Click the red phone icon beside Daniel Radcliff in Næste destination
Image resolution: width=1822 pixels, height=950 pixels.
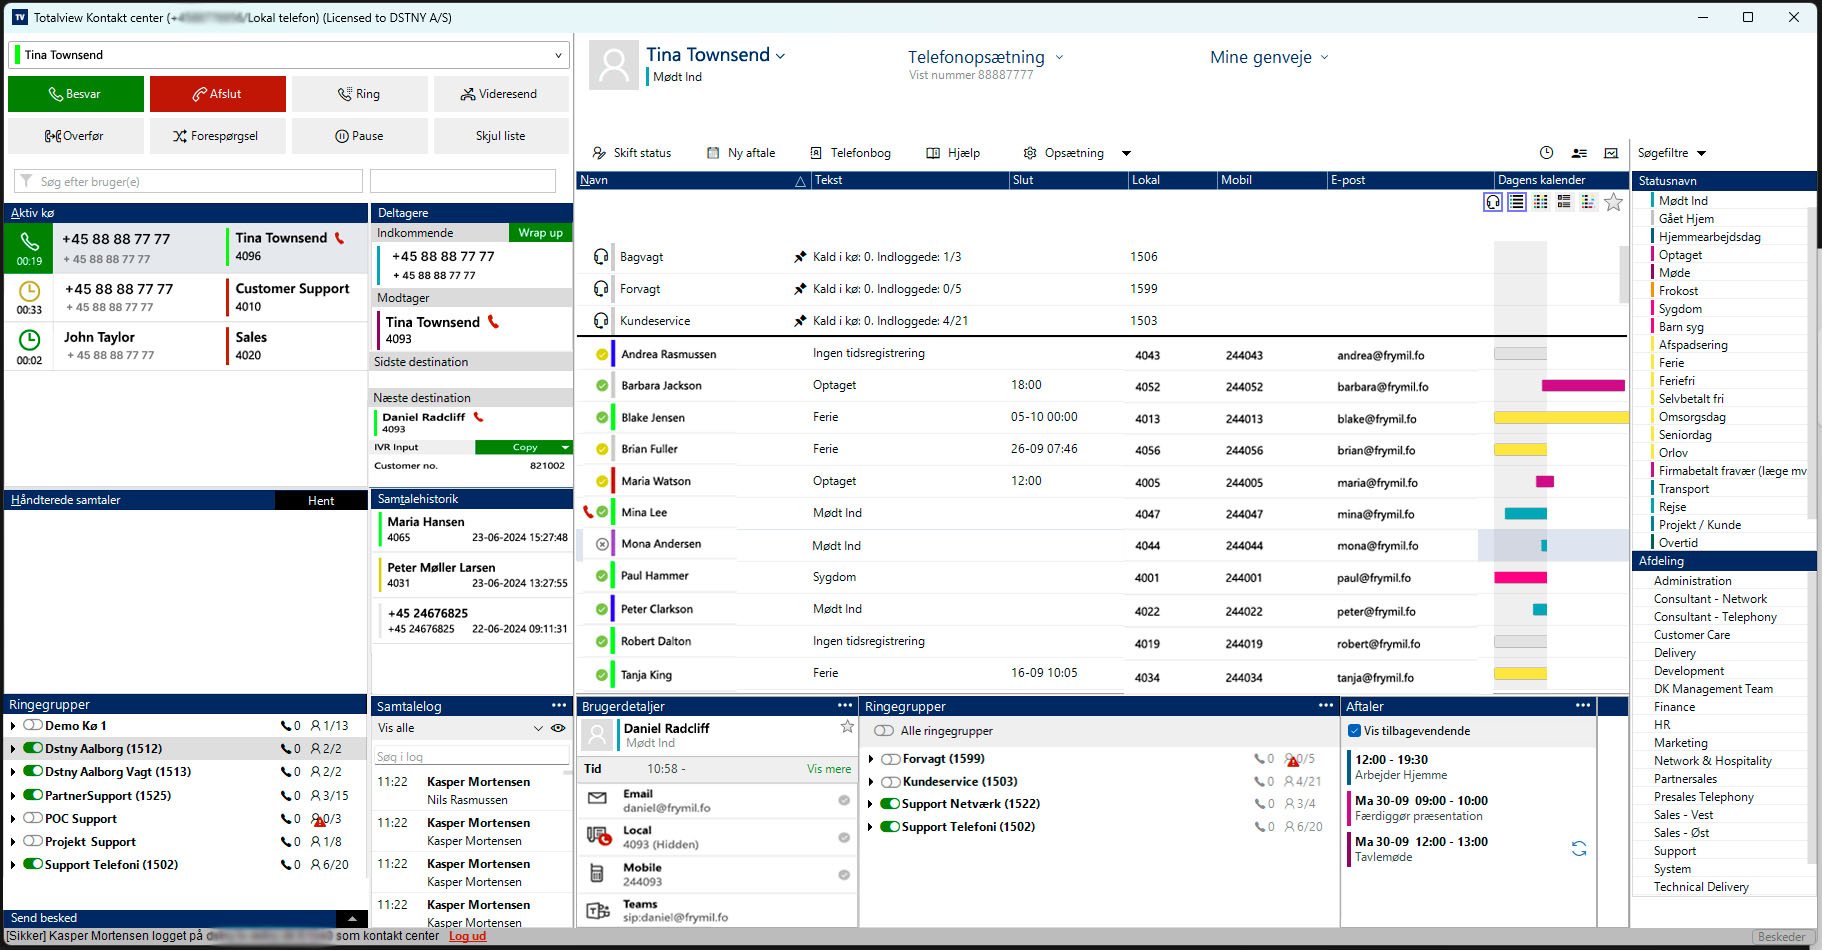(478, 417)
